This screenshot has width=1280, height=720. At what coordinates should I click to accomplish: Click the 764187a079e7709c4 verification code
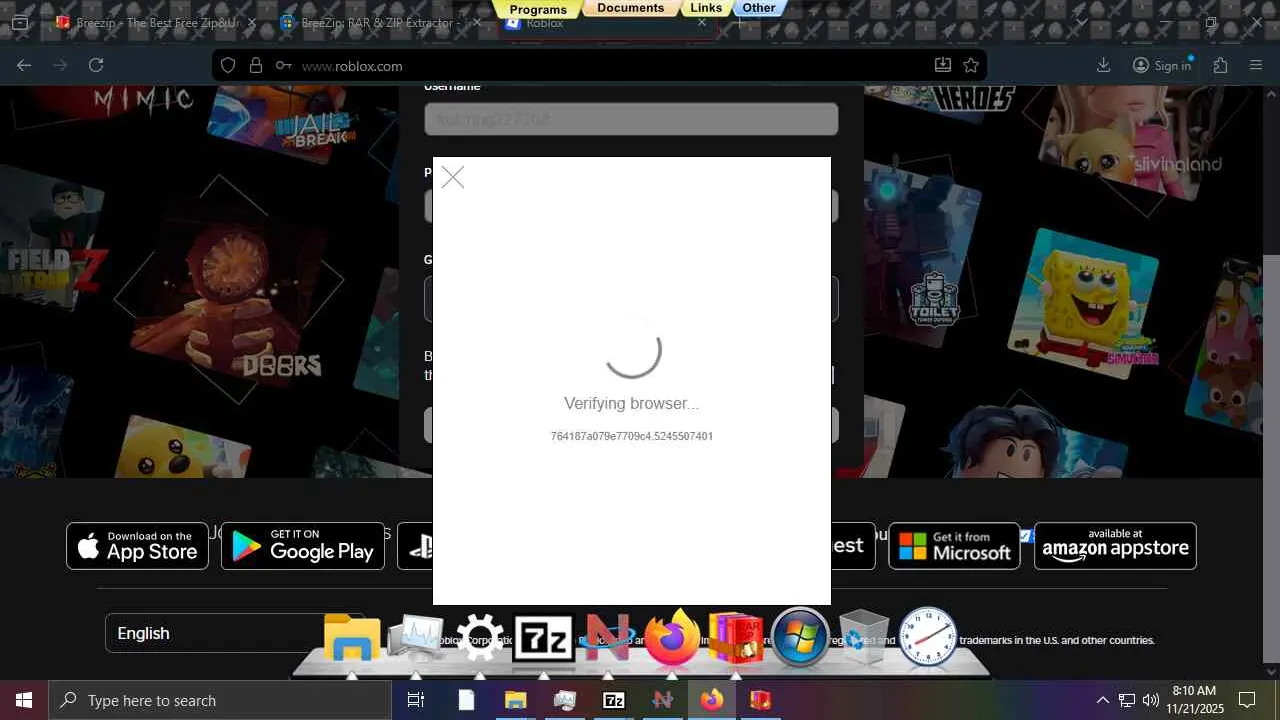coord(632,436)
